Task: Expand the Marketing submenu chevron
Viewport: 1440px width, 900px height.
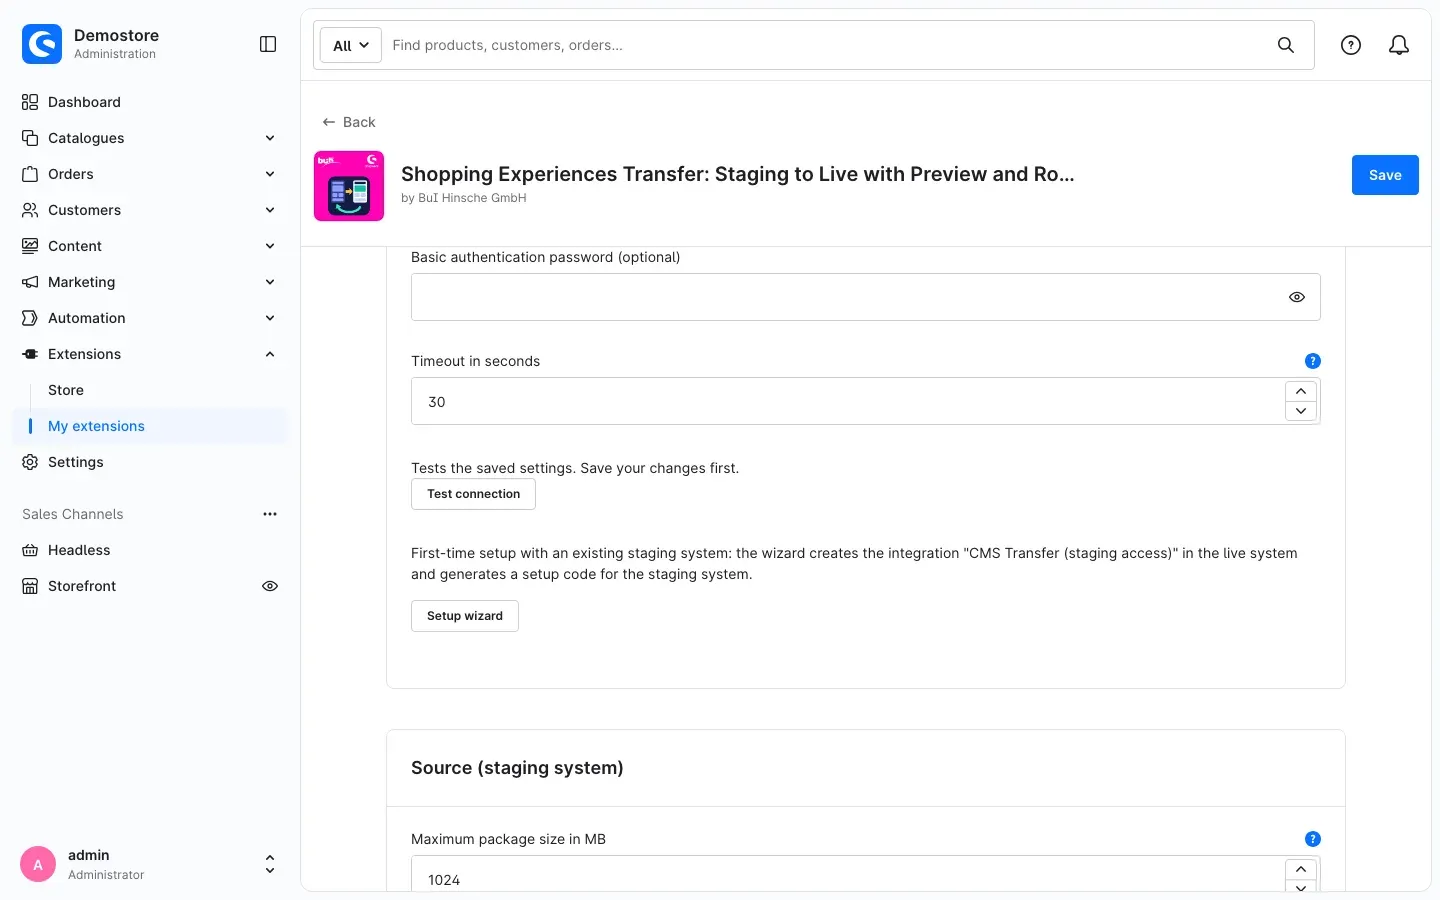Action: (x=270, y=282)
